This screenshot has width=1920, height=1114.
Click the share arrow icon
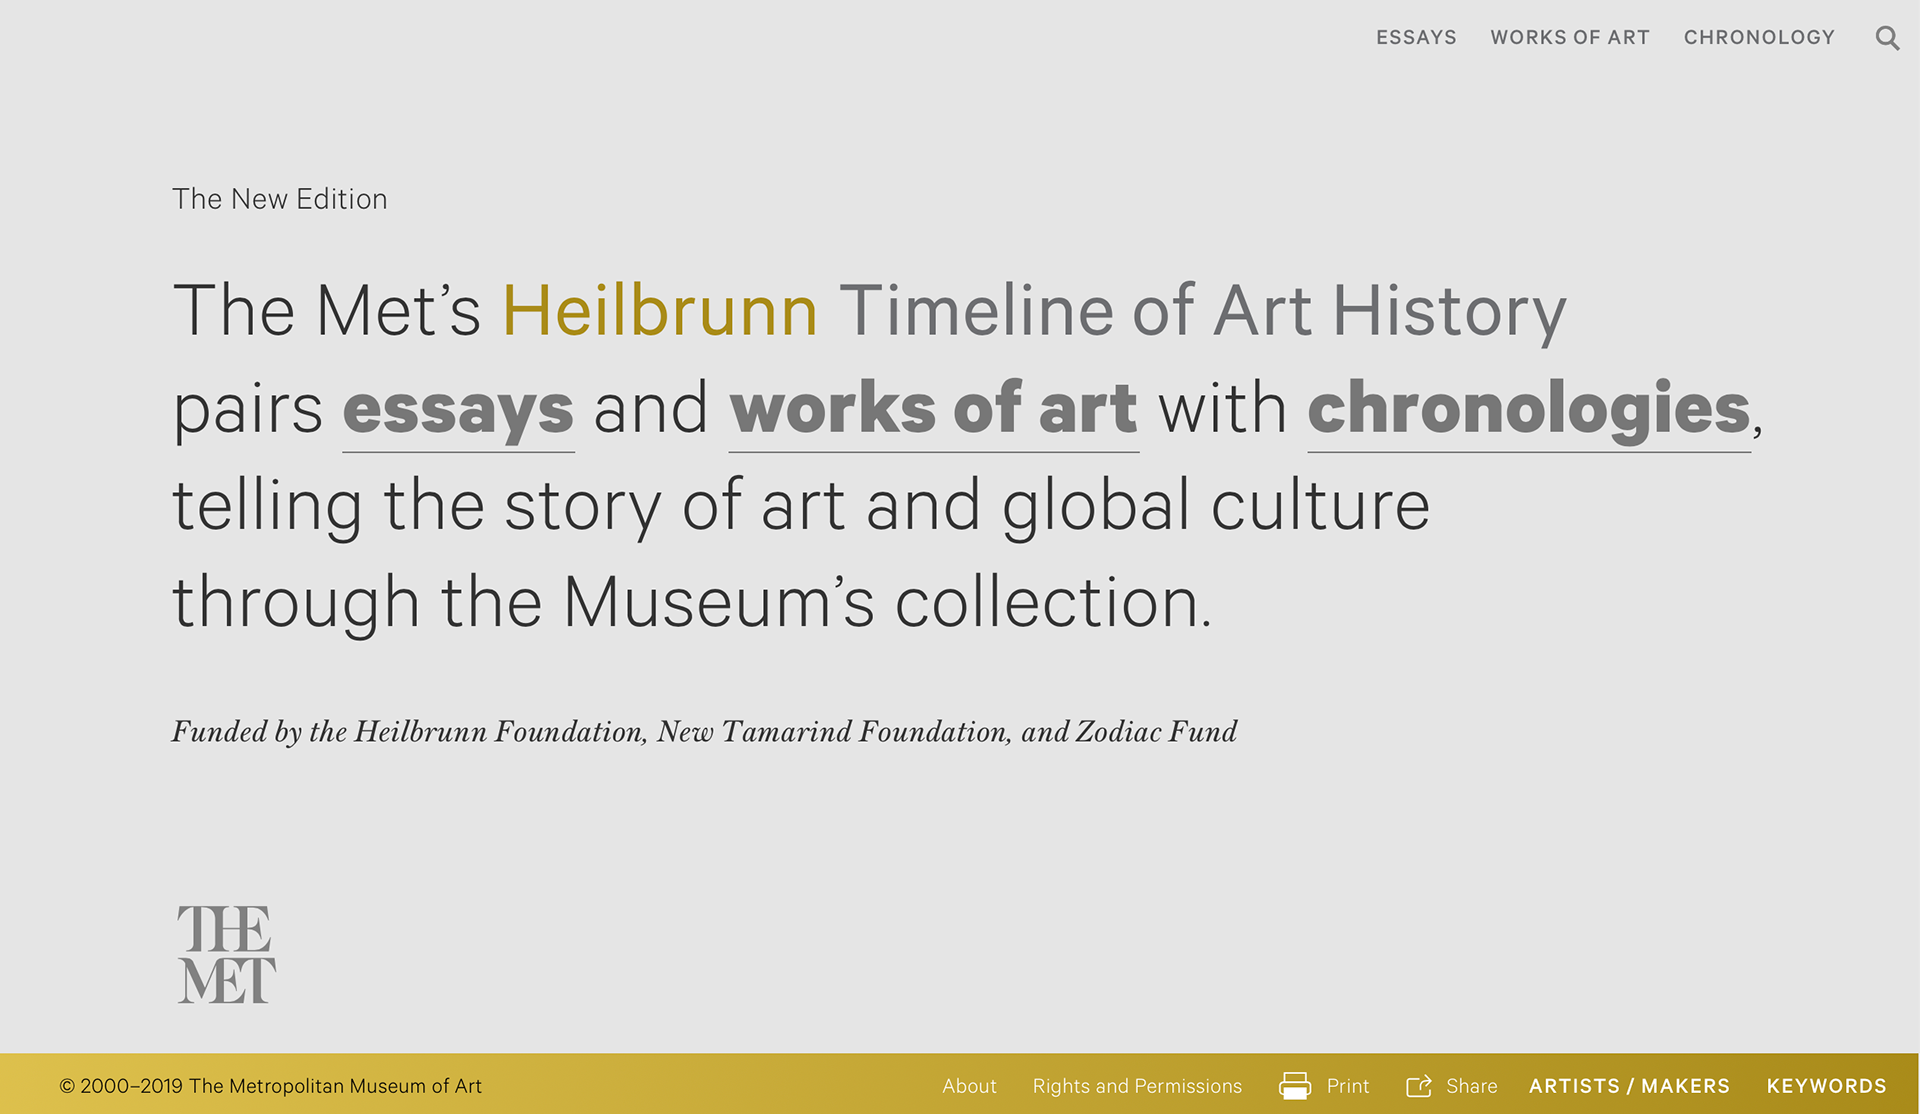coord(1419,1085)
